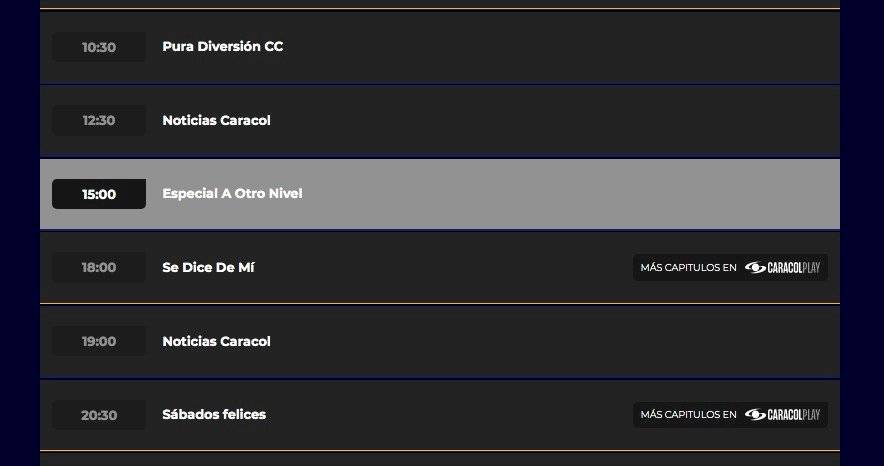
Task: Open the Noticias Caracol program at 19:00
Action: pos(216,341)
